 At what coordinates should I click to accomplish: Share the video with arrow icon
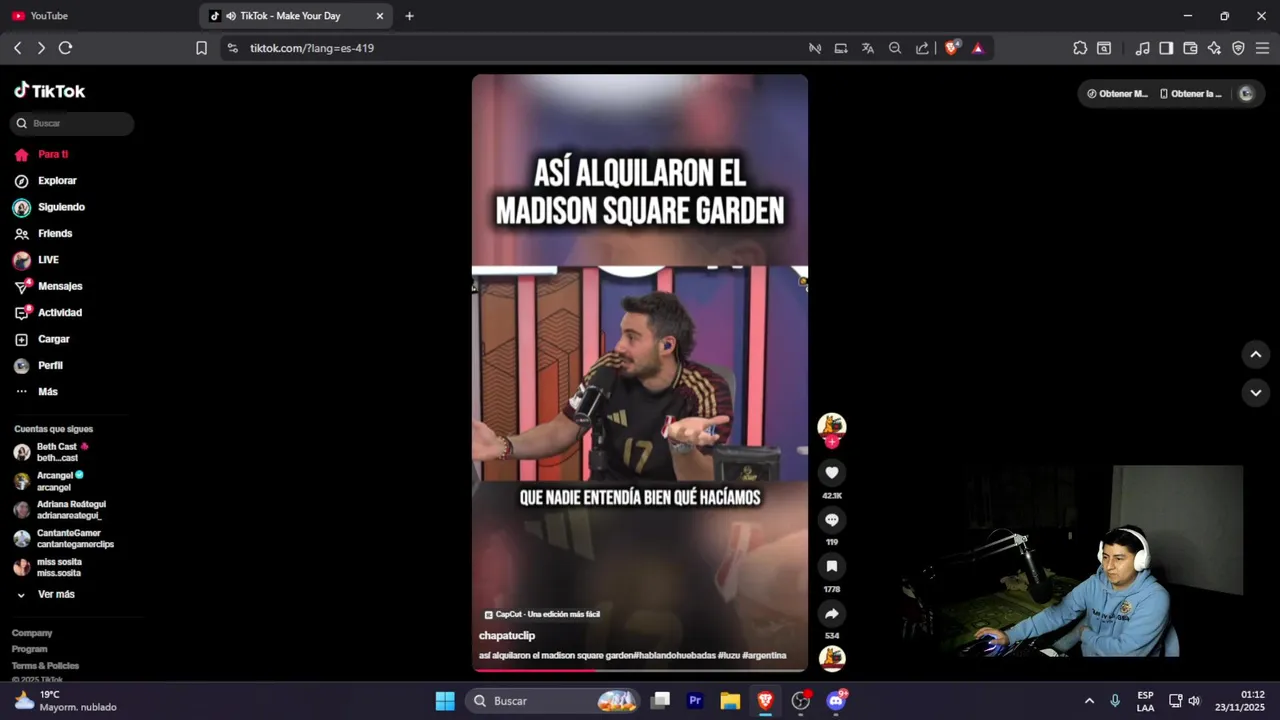(832, 613)
